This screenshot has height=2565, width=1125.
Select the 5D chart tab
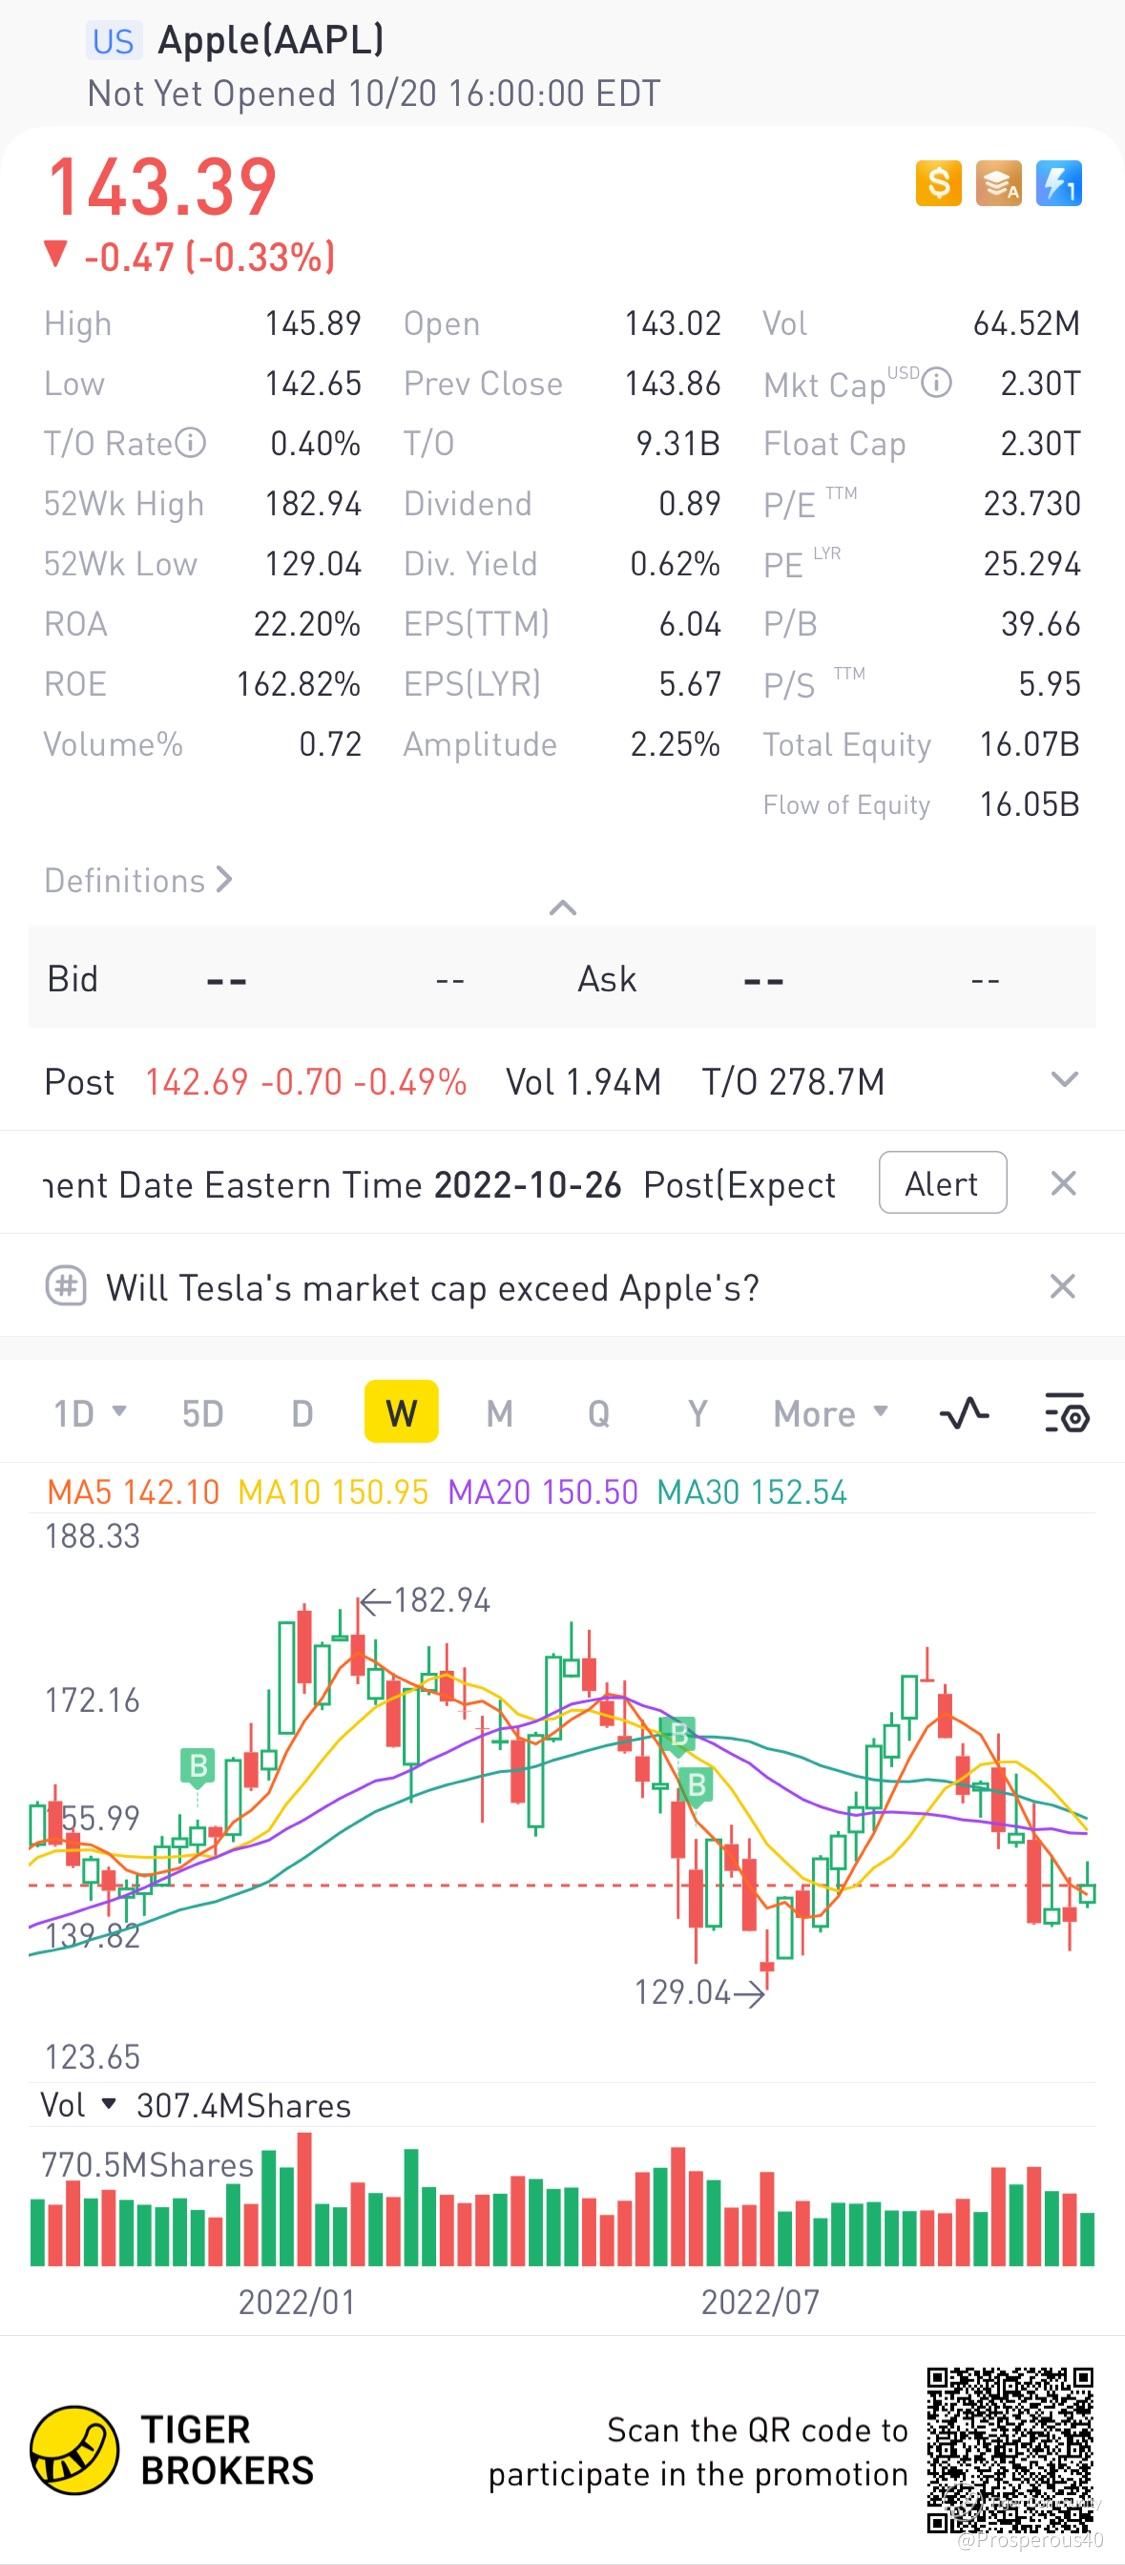[202, 1414]
